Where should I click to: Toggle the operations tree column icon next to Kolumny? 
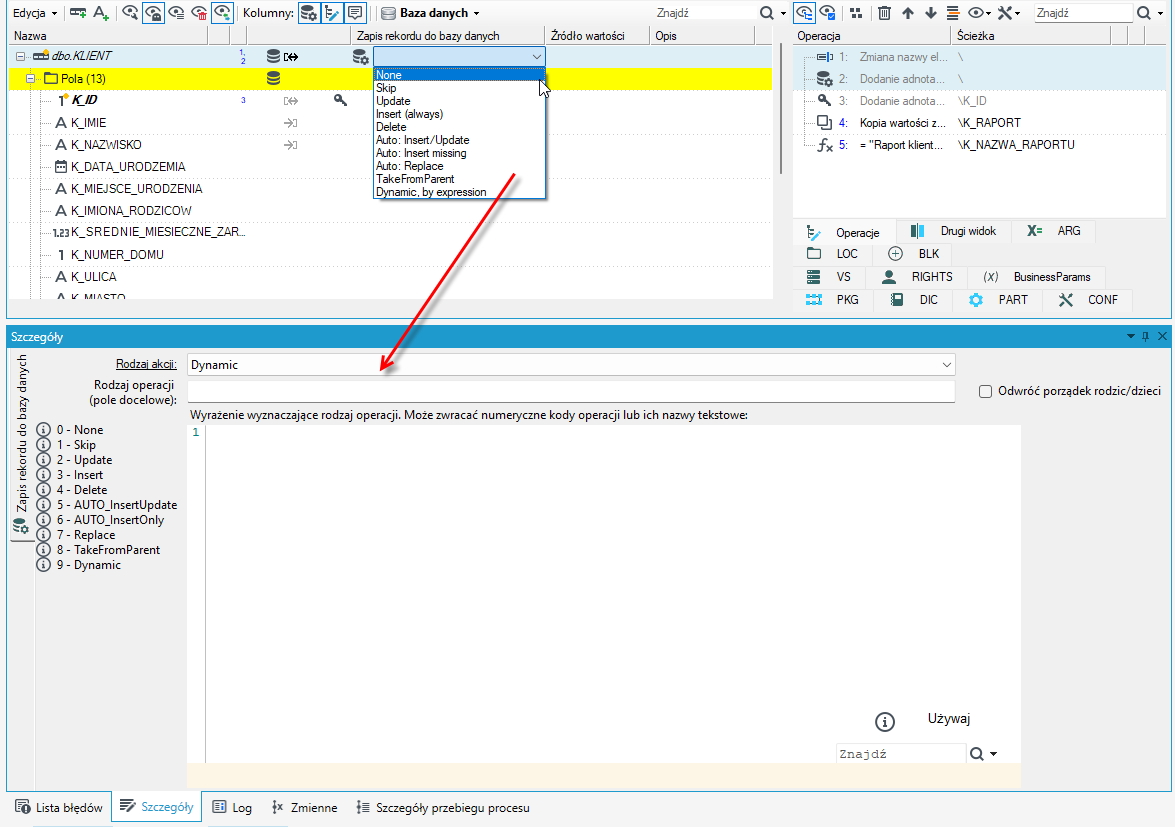tap(331, 13)
